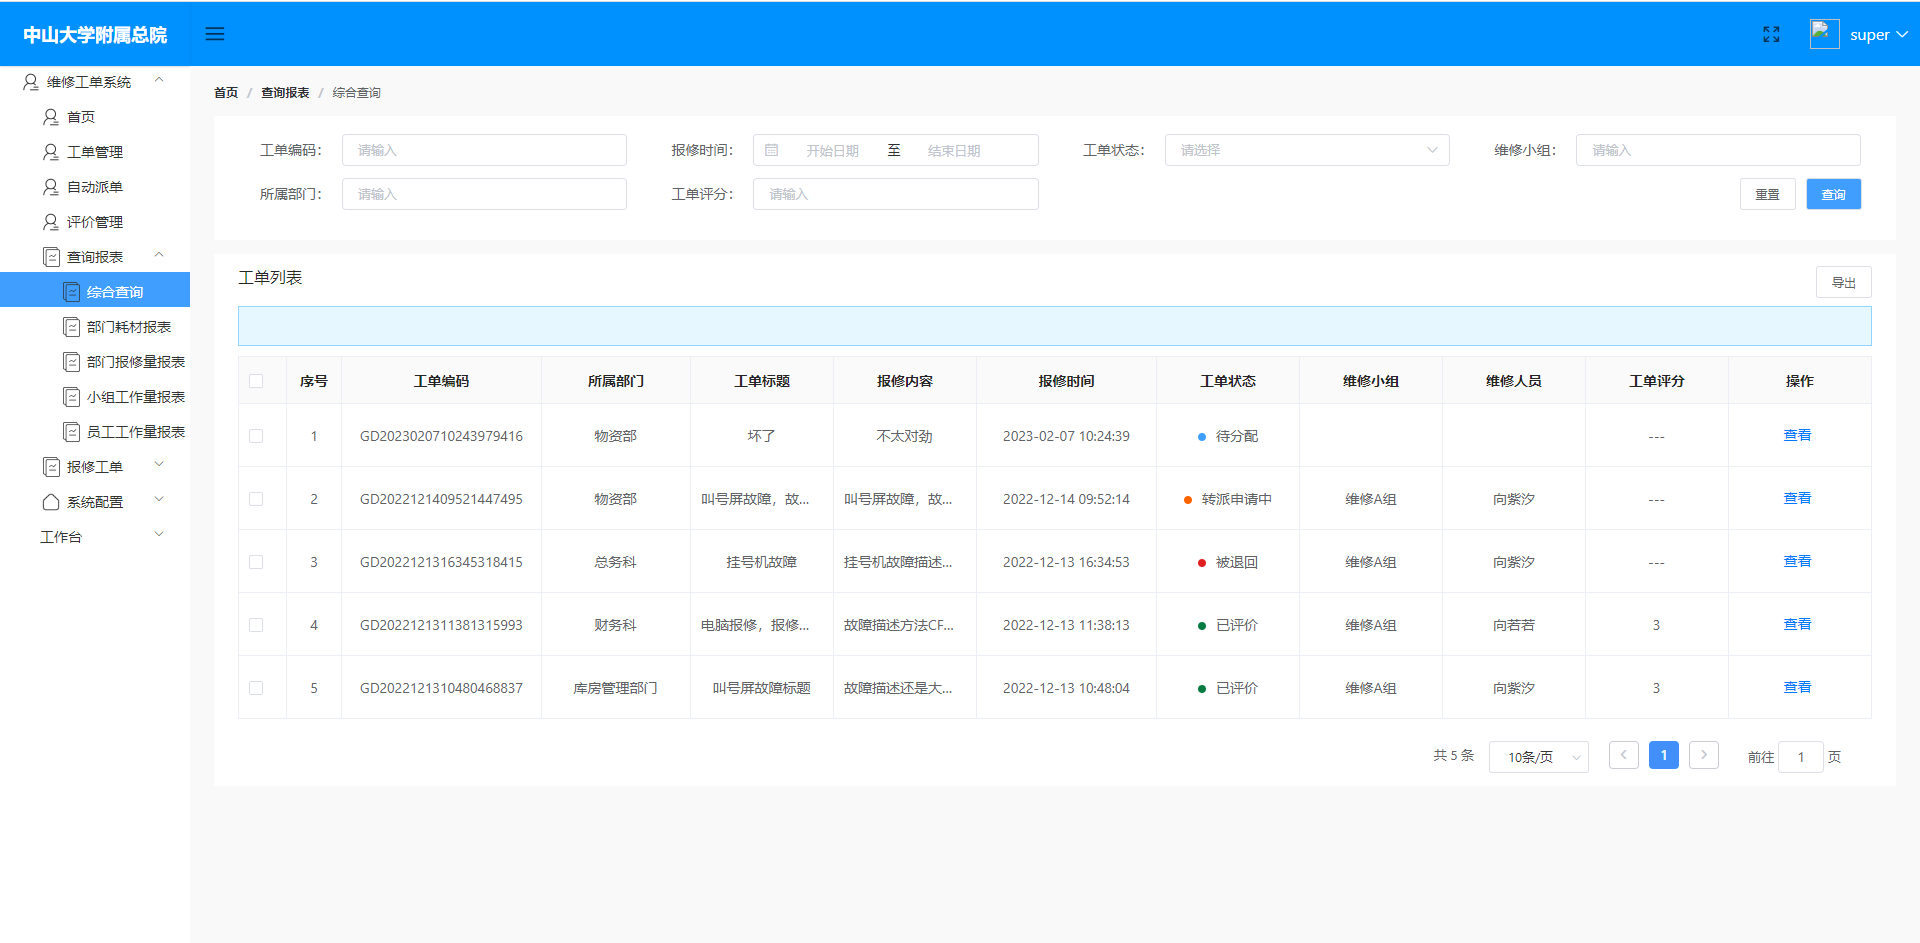This screenshot has height=943, width=1920.
Task: Toggle the hamburger sidebar collapse icon
Action: [215, 34]
